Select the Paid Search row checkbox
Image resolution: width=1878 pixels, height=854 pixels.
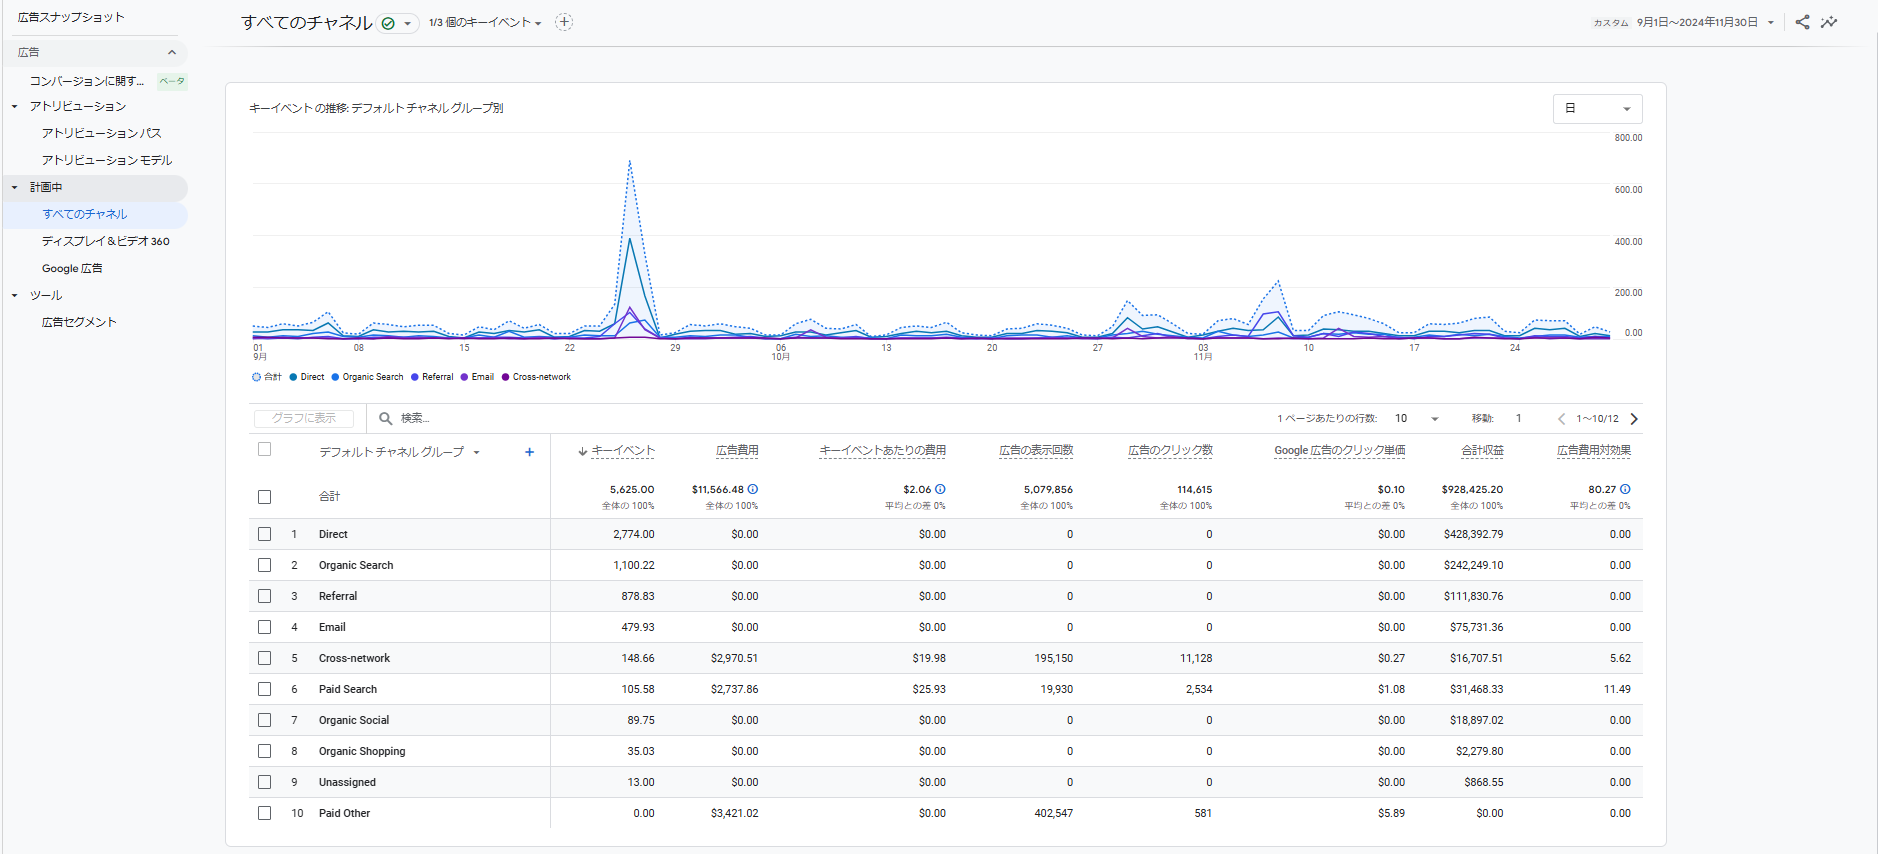coord(264,689)
